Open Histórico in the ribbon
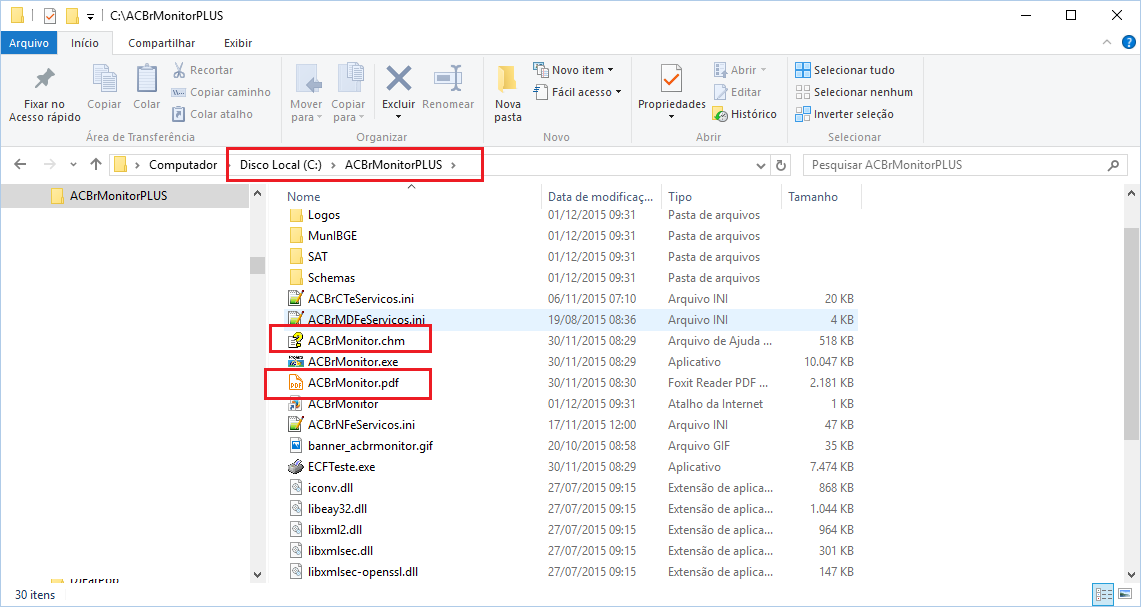This screenshot has height=607, width=1141. [744, 114]
